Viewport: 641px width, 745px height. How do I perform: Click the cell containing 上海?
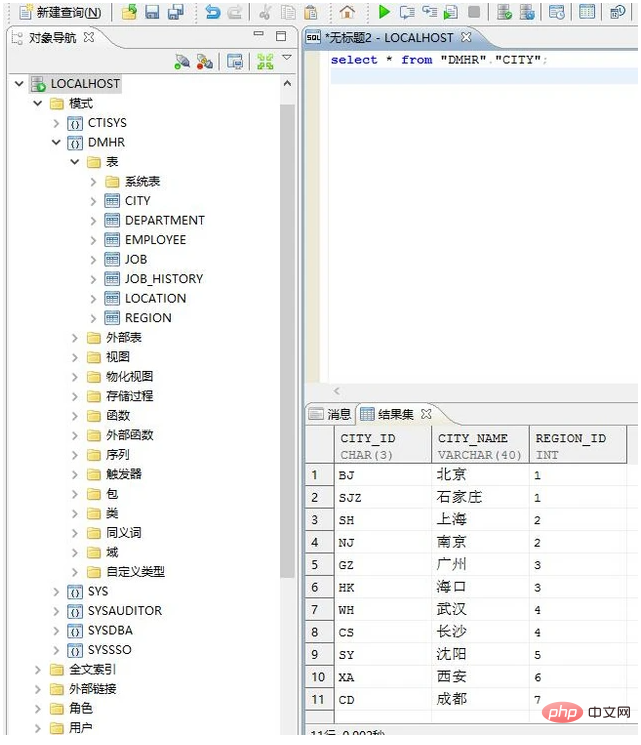tap(451, 520)
